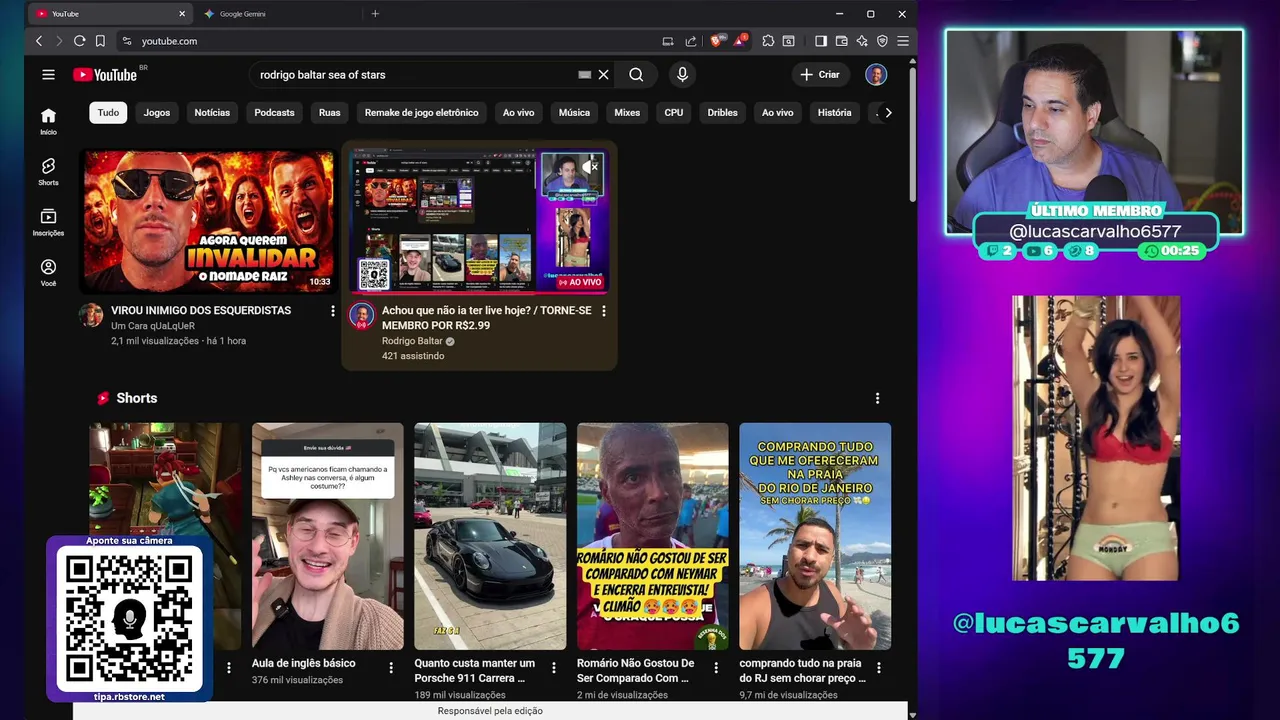Open the Rodrigo Baltar channel name link
The width and height of the screenshot is (1280, 720).
click(x=412, y=341)
